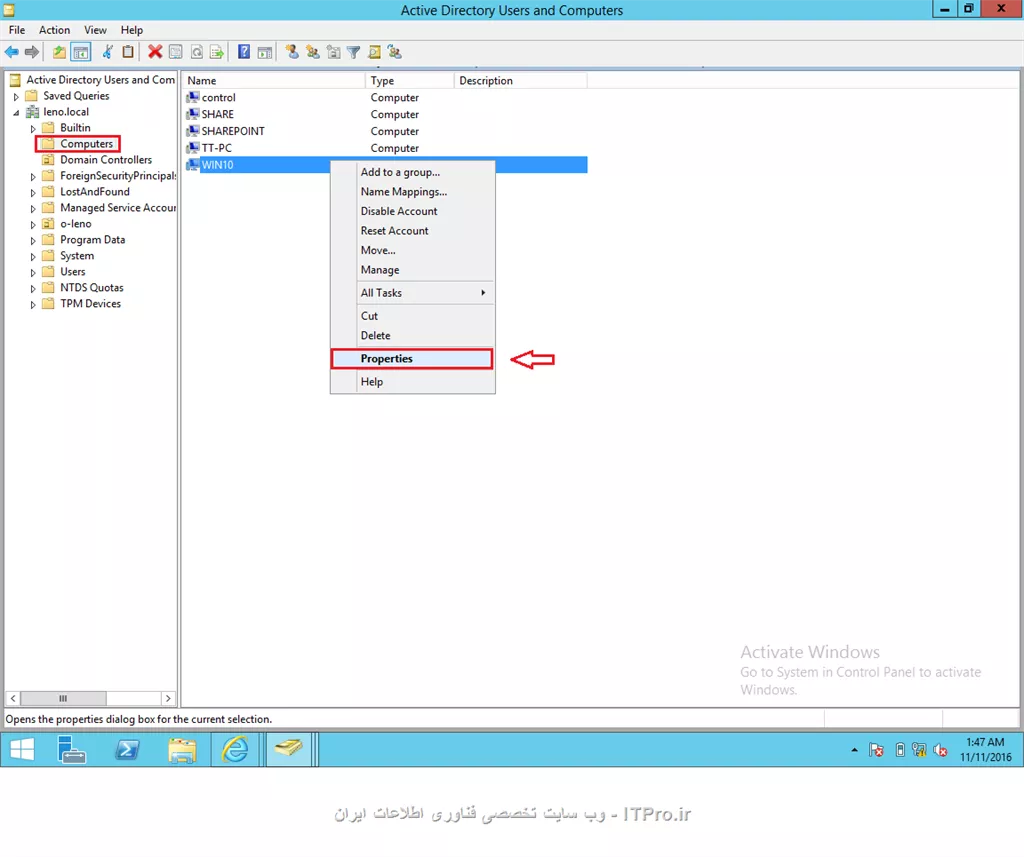Expand the System container
Screen dimensions: 1024x857
coord(33,257)
